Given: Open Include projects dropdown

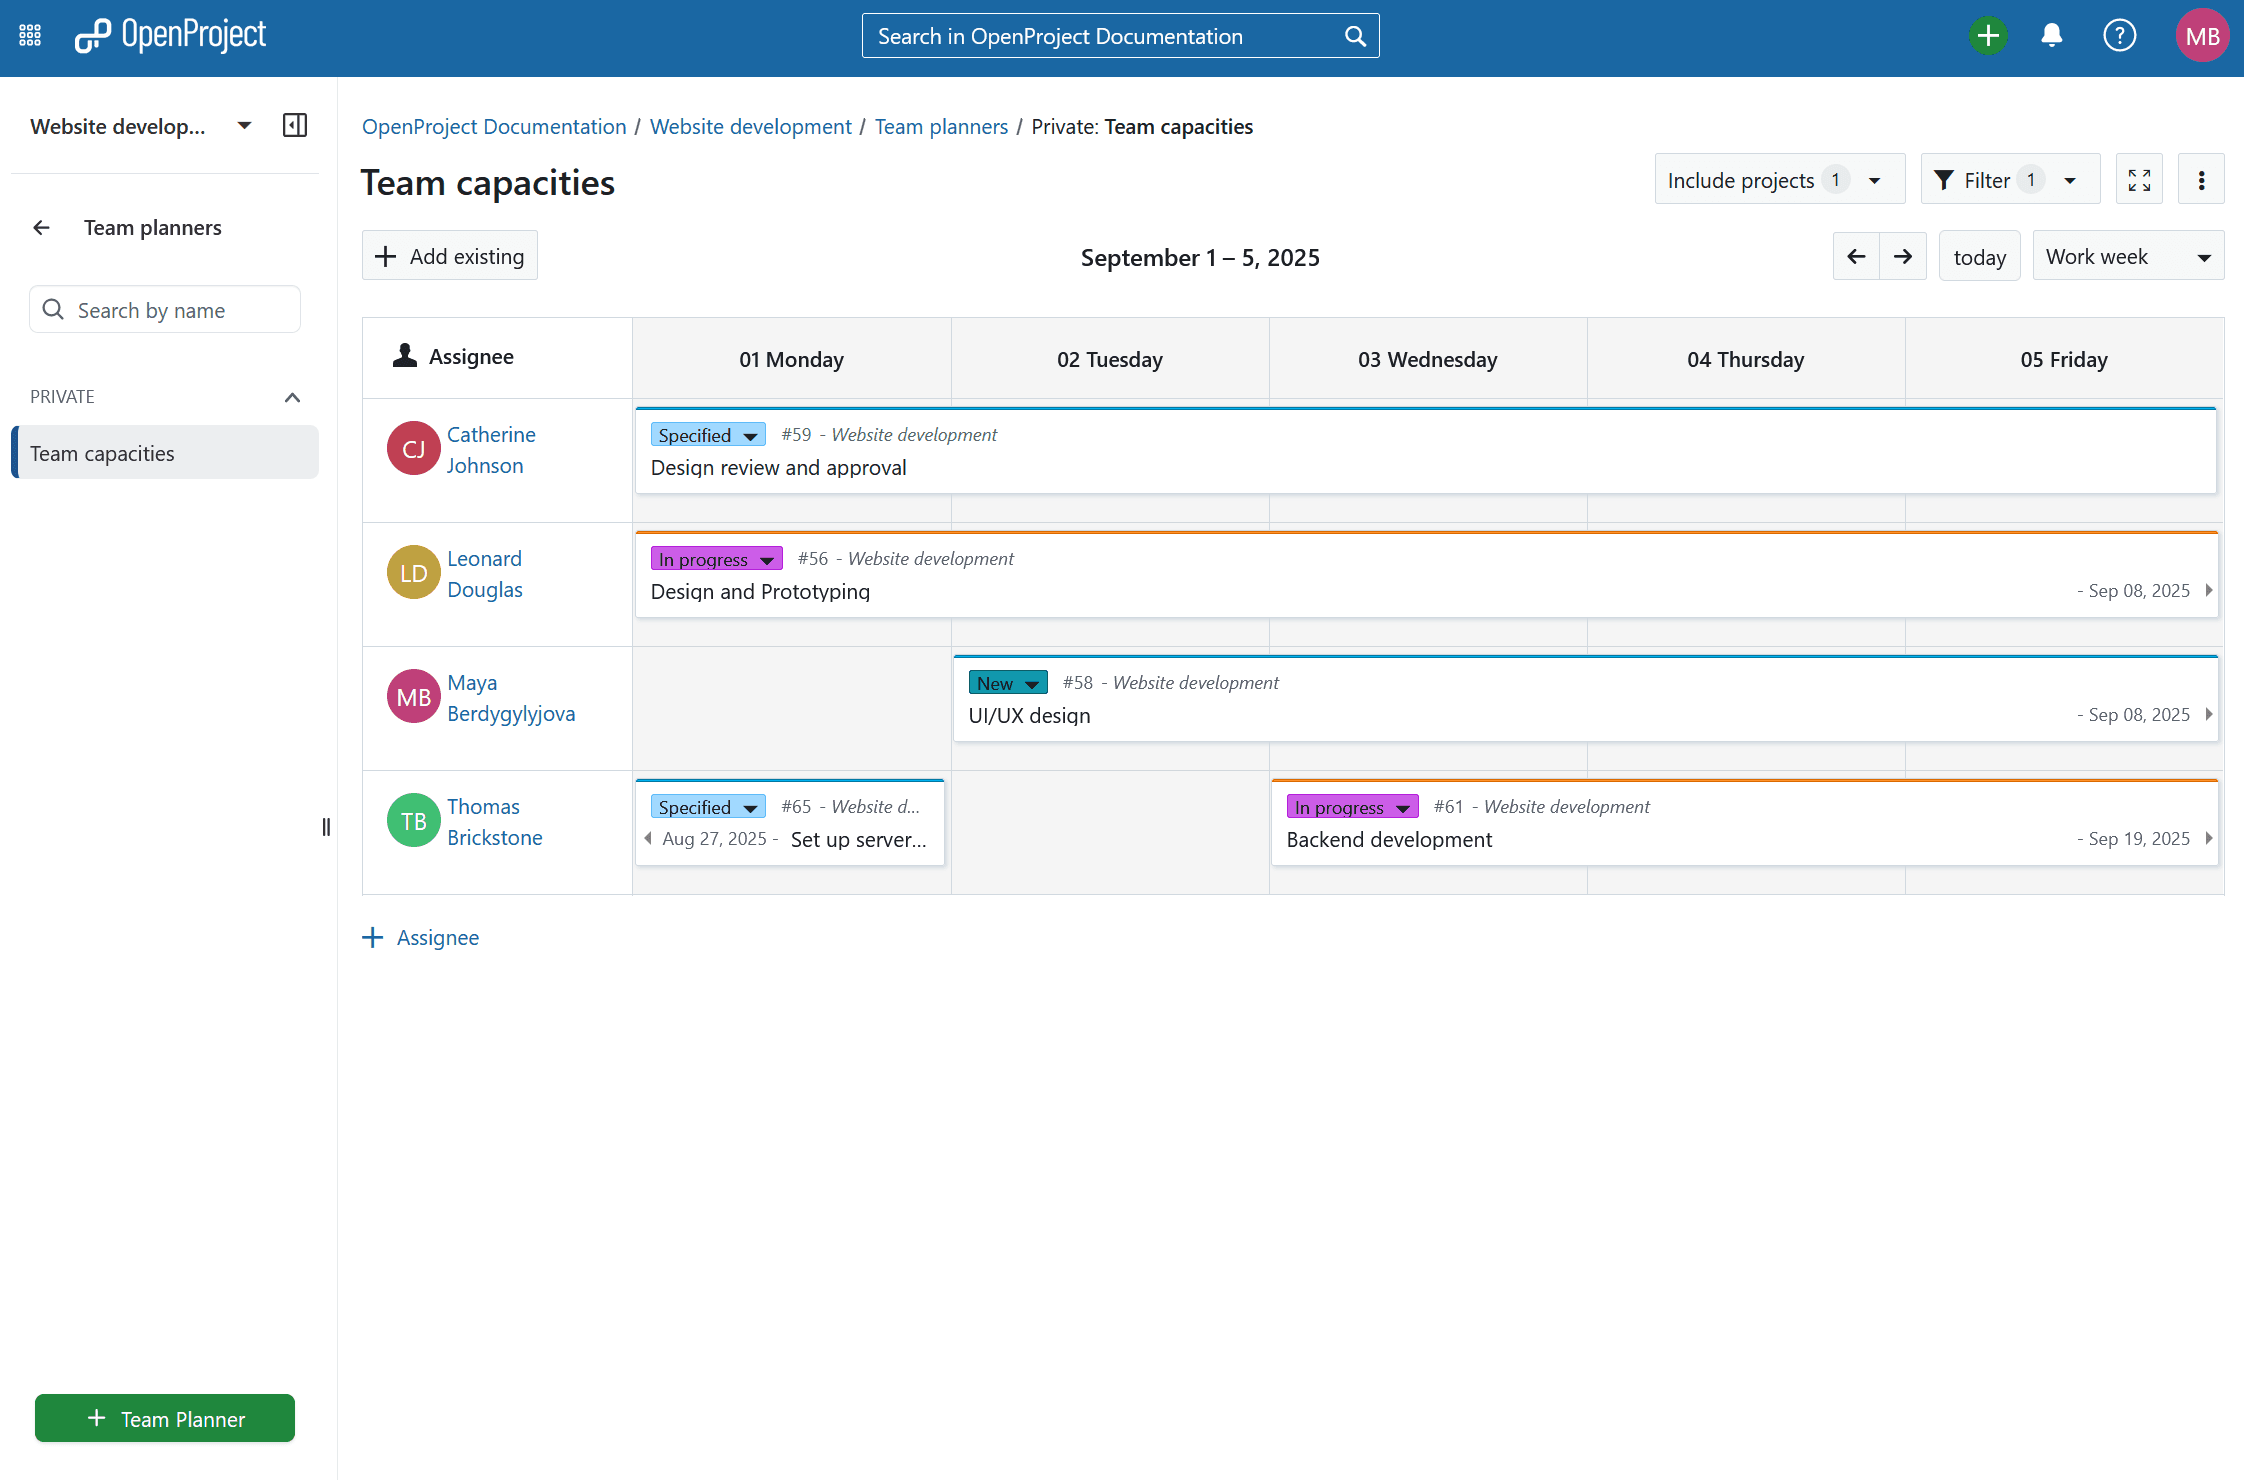Looking at the screenshot, I should pyautogui.click(x=1778, y=180).
